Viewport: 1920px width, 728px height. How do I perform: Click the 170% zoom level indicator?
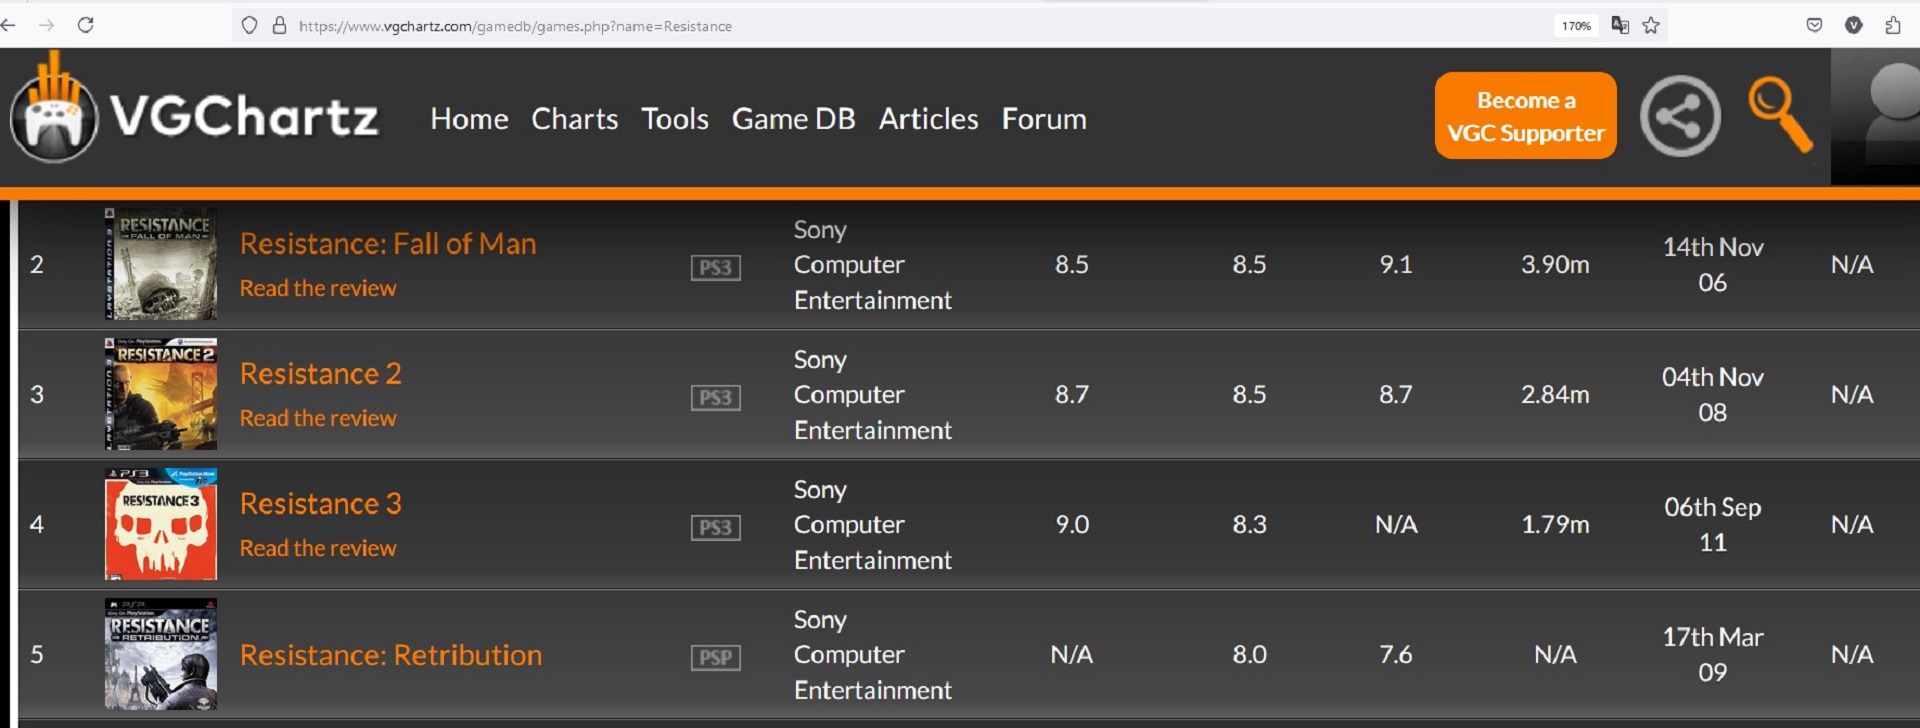tap(1576, 26)
